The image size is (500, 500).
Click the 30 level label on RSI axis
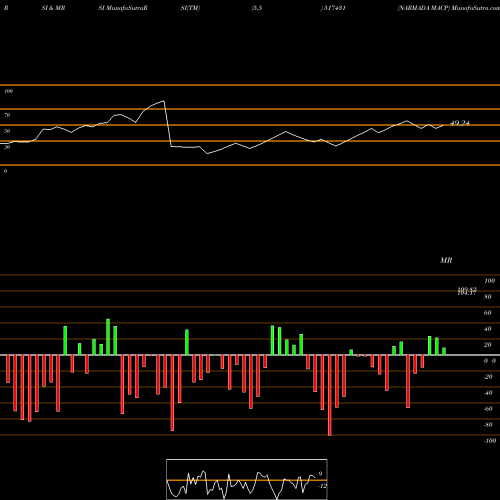[x=7, y=147]
